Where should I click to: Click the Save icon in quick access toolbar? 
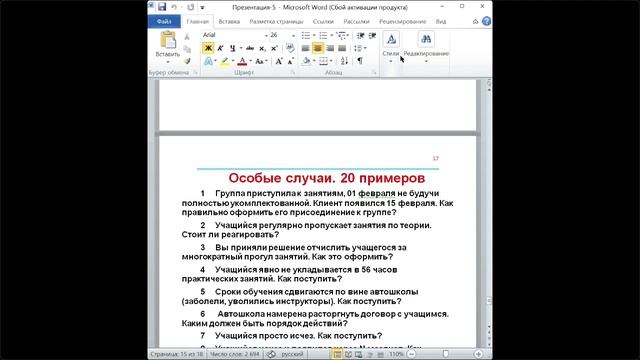(162, 7)
